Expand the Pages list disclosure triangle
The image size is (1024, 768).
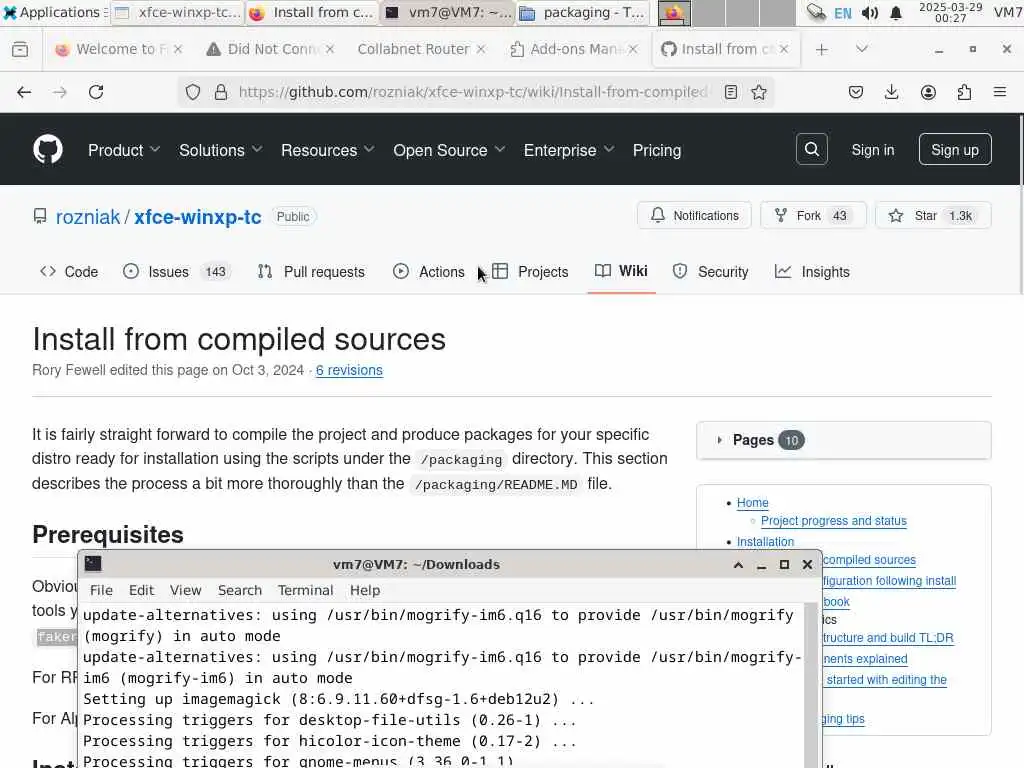[x=719, y=440]
